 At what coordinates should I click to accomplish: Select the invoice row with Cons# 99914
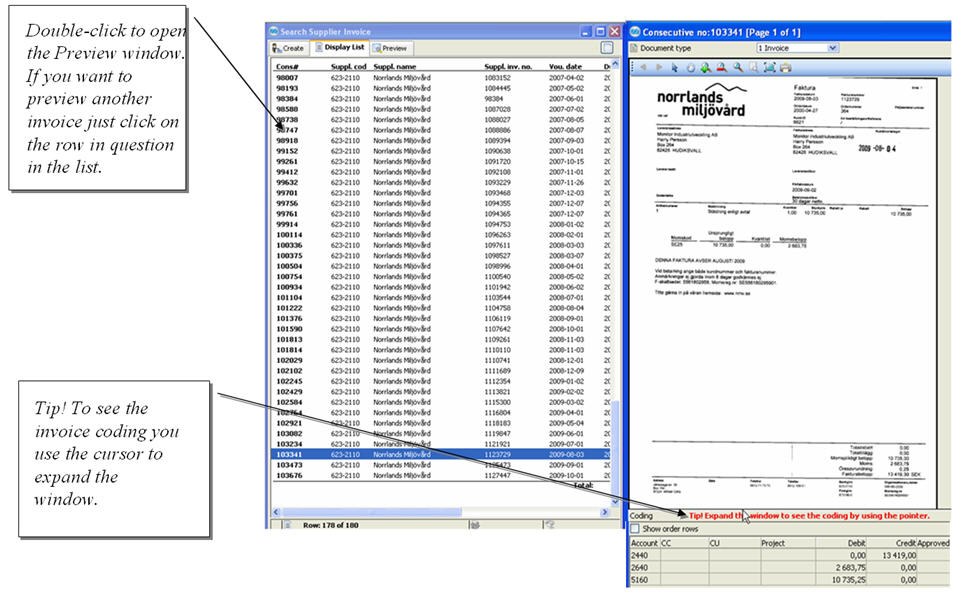pos(441,224)
